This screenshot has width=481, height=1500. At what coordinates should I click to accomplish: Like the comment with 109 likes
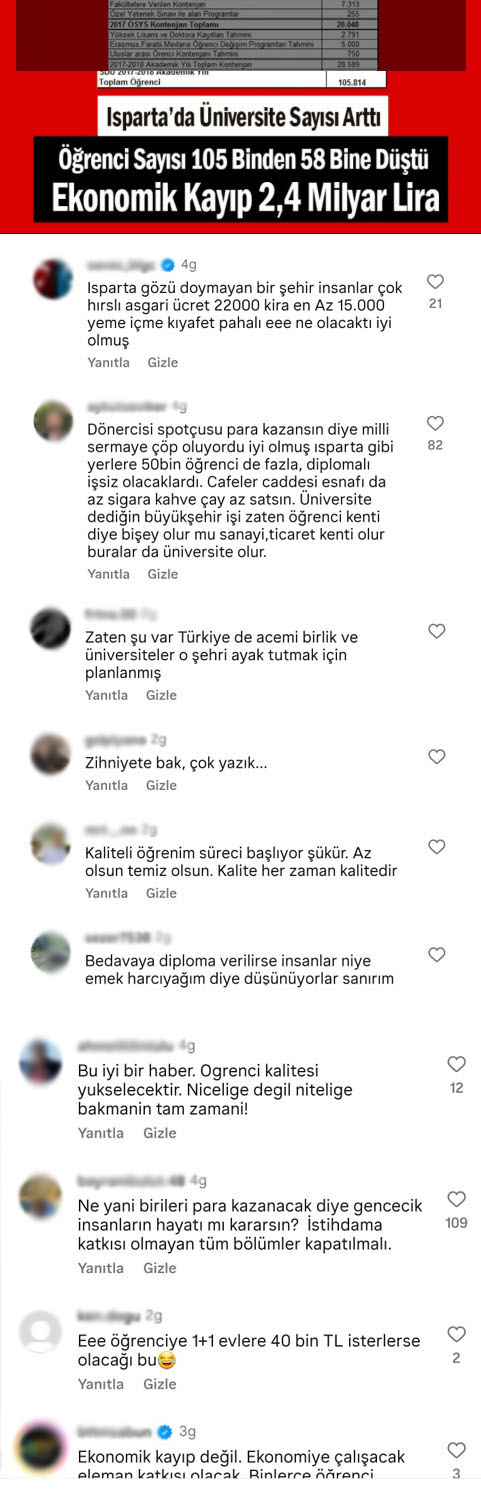point(456,1199)
